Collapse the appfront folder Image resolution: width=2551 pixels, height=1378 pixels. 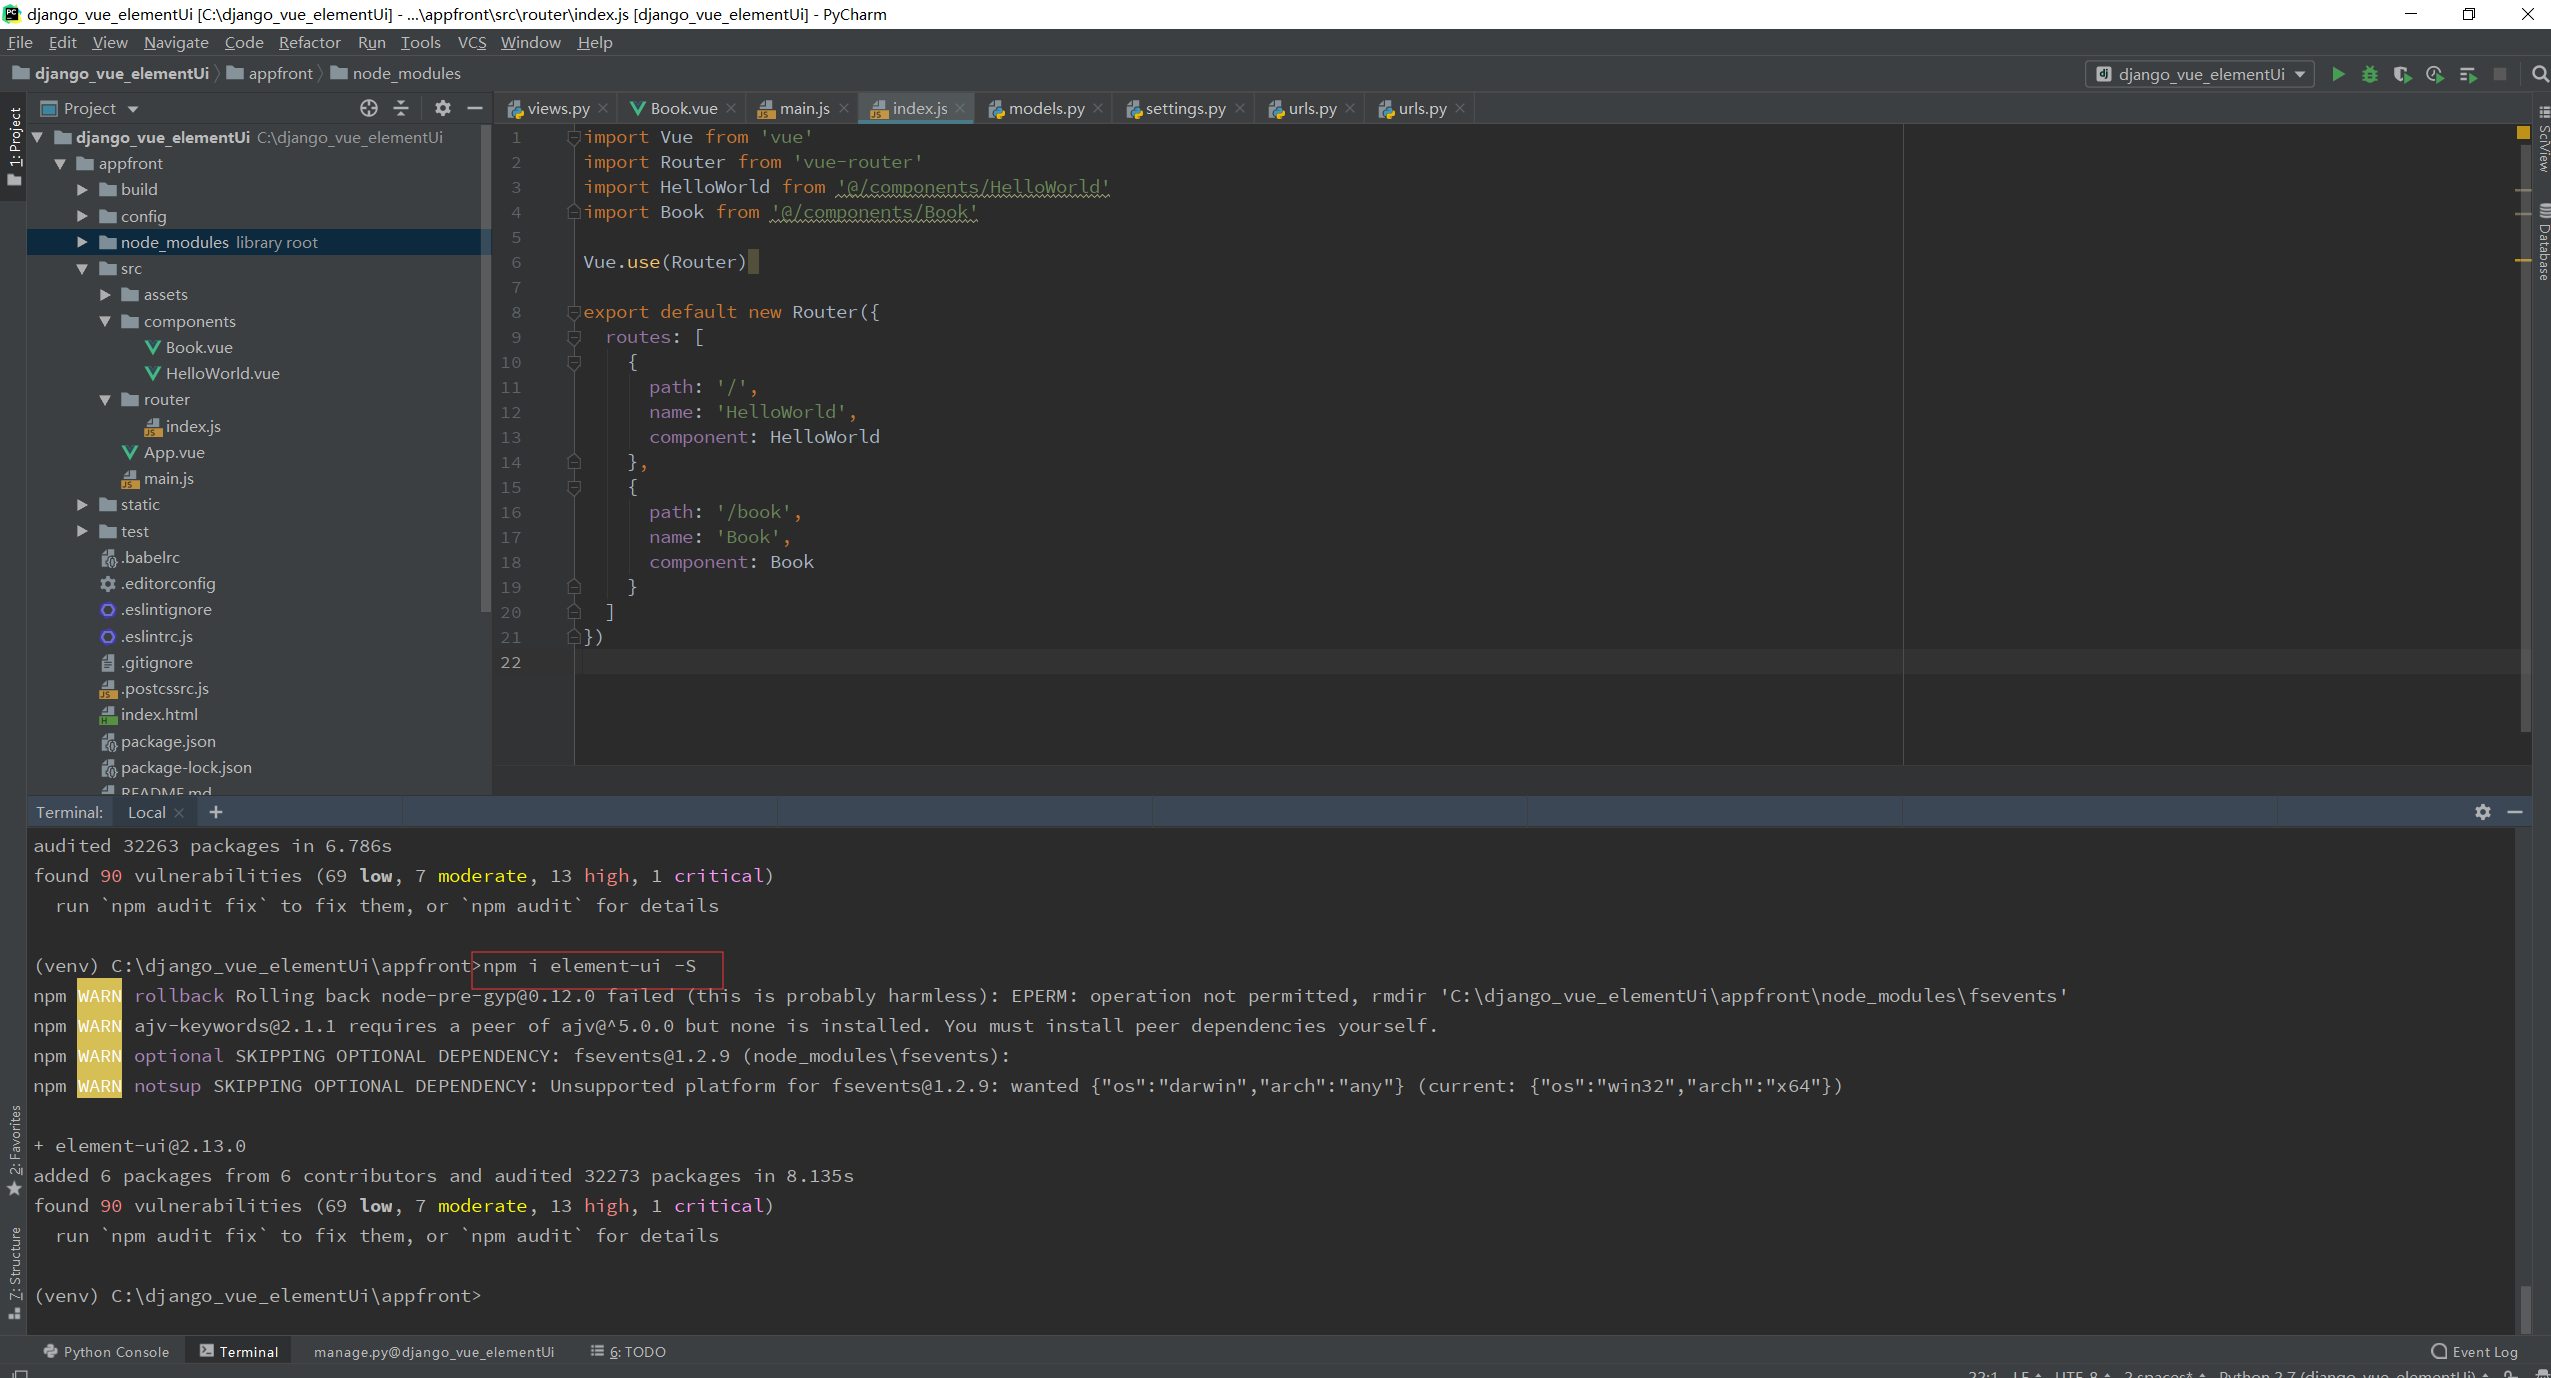60,163
